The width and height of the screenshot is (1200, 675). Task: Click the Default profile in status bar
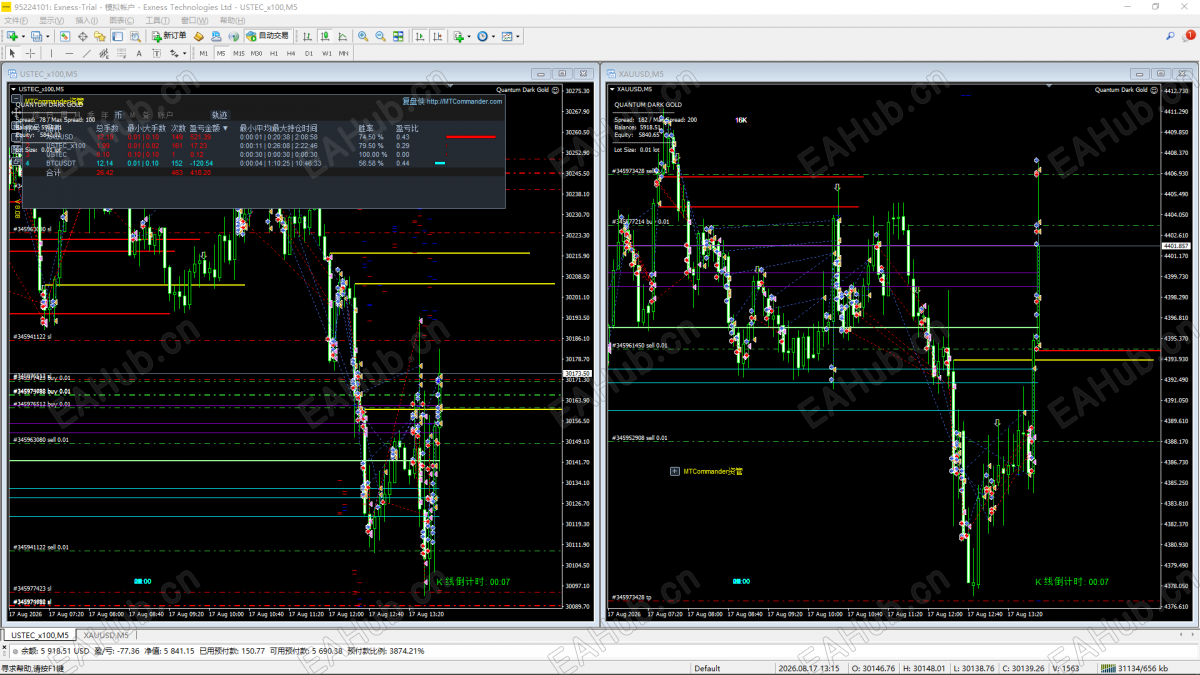pos(708,668)
